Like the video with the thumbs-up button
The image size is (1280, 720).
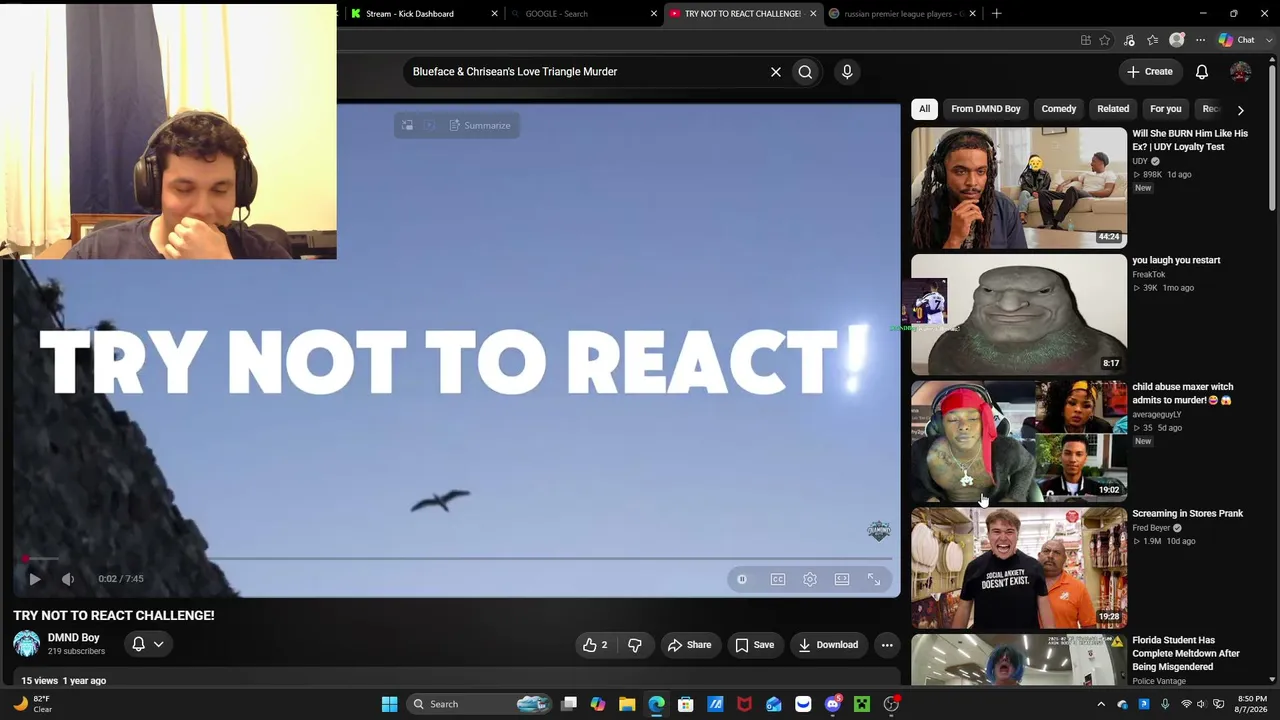tap(596, 645)
